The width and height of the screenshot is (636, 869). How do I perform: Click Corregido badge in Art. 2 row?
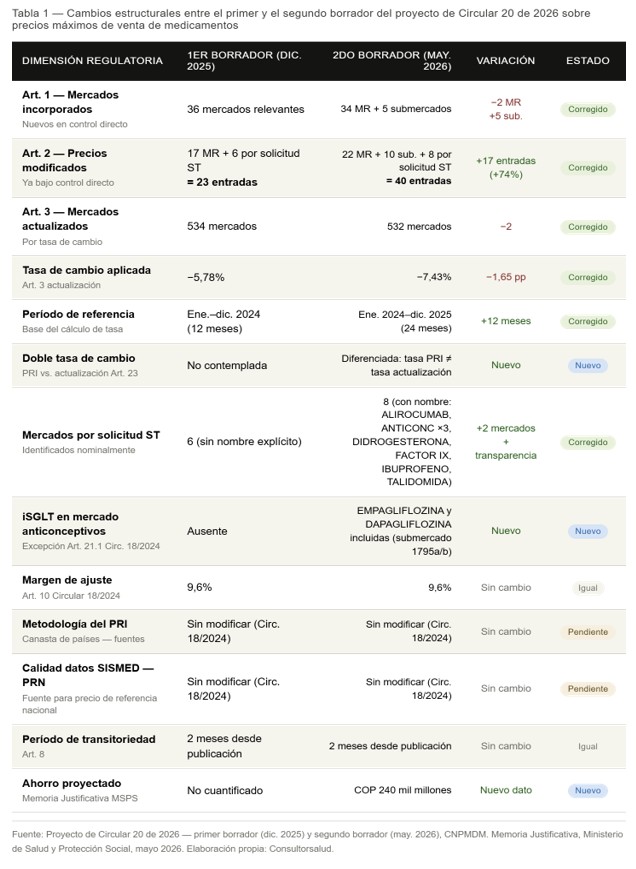(x=587, y=168)
